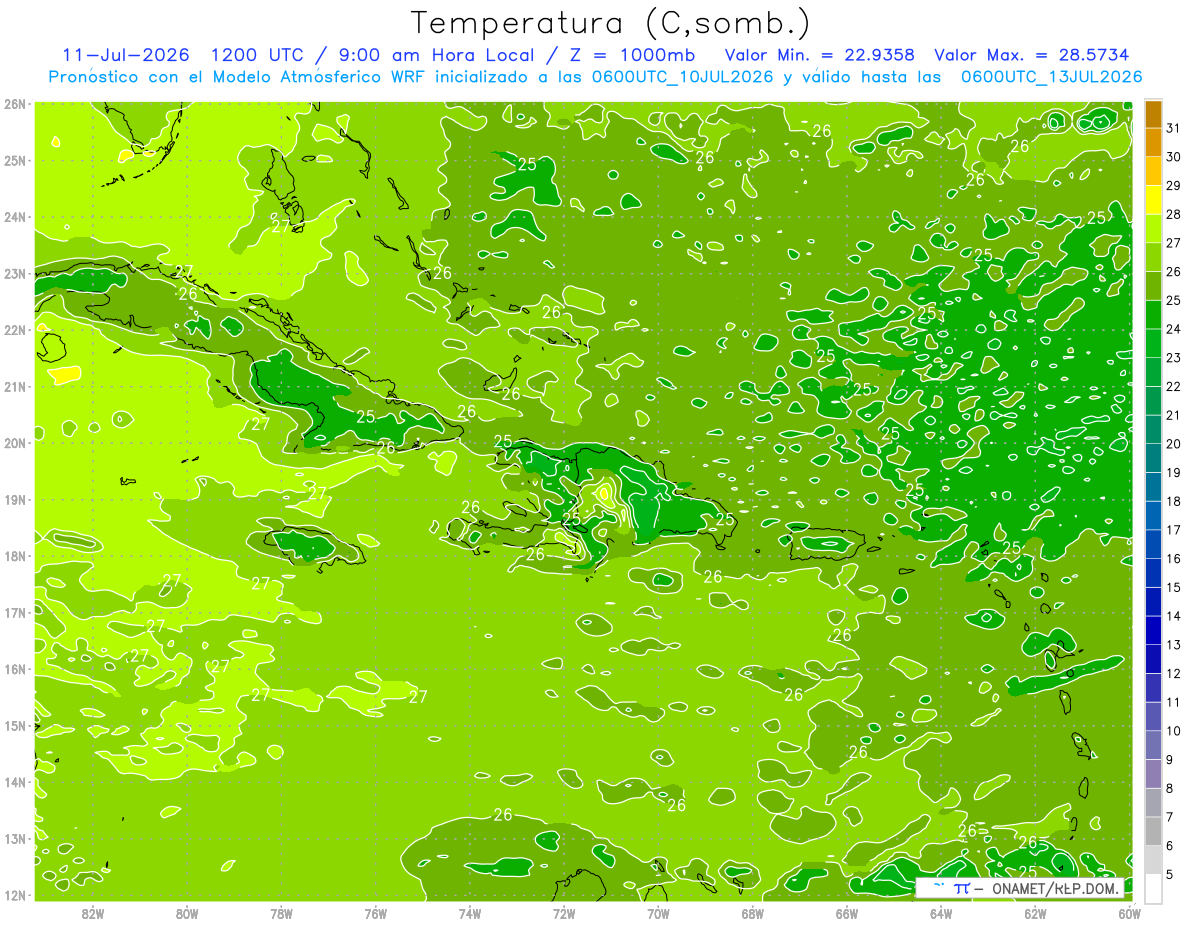Click the "Valor Max. = 28.5734" value
The height and width of the screenshot is (927, 1200).
point(1032,54)
